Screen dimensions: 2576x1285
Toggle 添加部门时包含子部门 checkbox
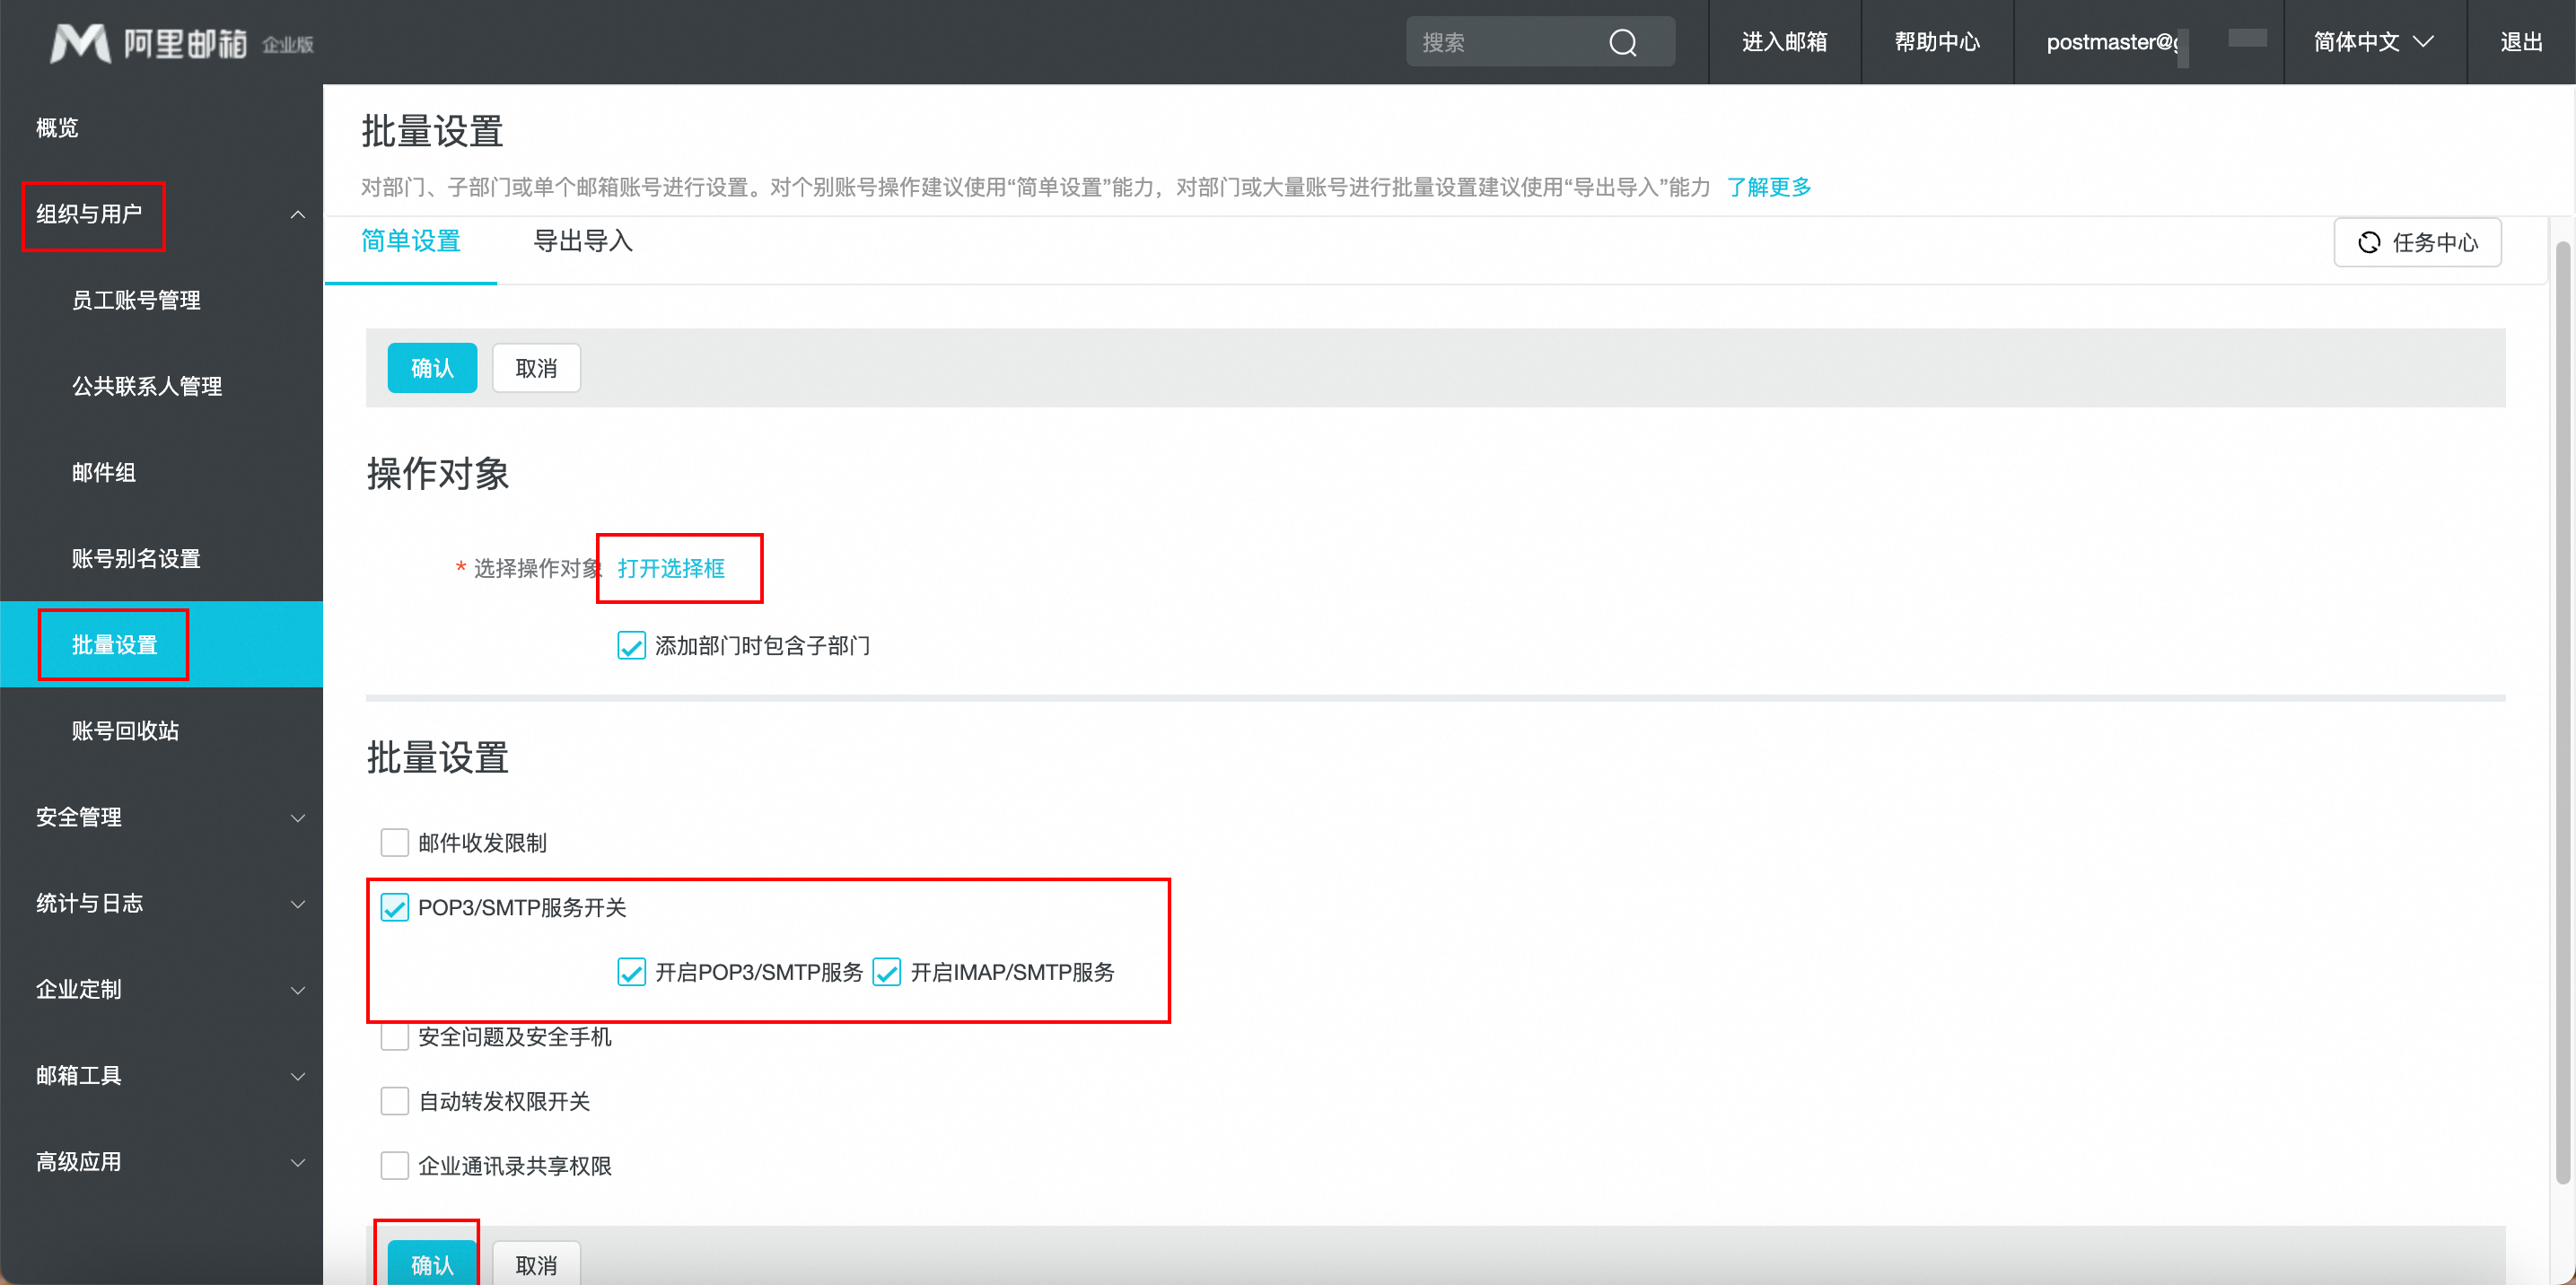(631, 646)
